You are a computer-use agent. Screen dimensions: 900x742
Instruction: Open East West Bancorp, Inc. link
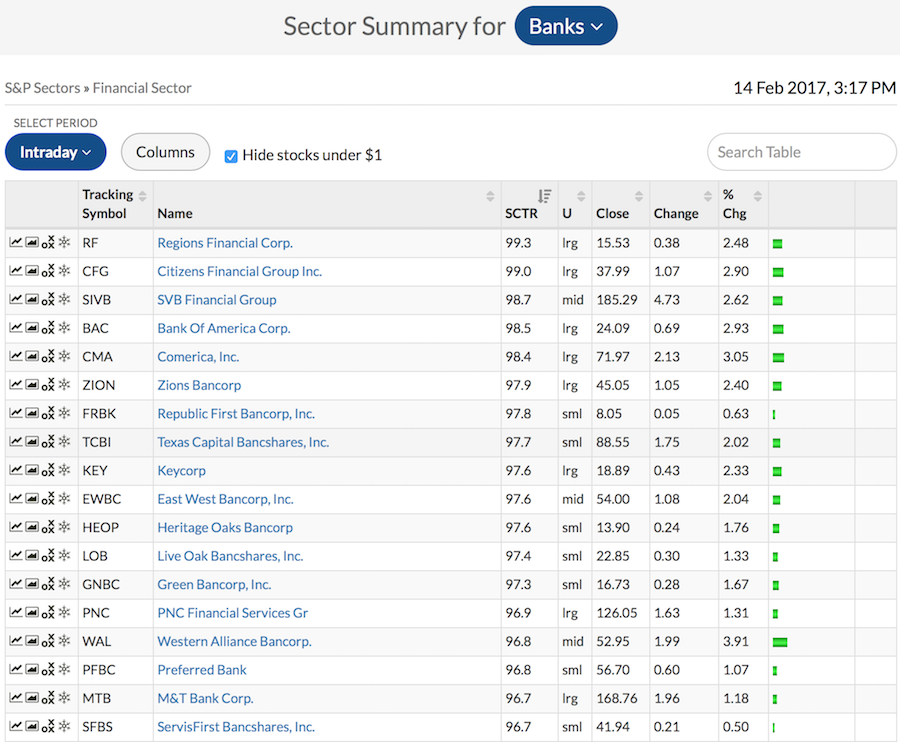pos(226,499)
